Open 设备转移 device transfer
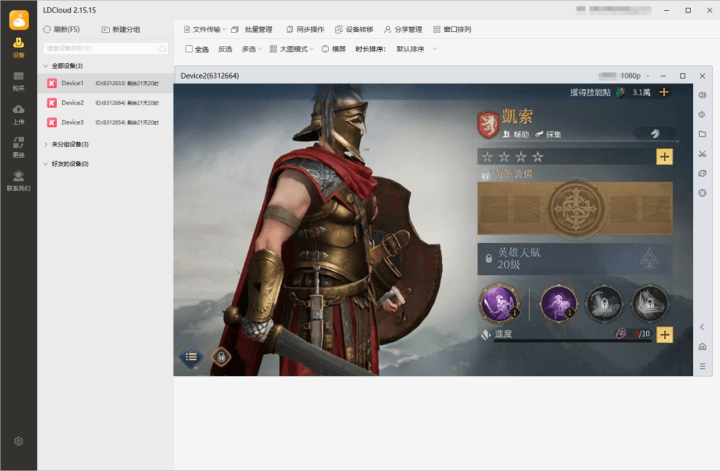Image resolution: width=720 pixels, height=471 pixels. (354, 29)
